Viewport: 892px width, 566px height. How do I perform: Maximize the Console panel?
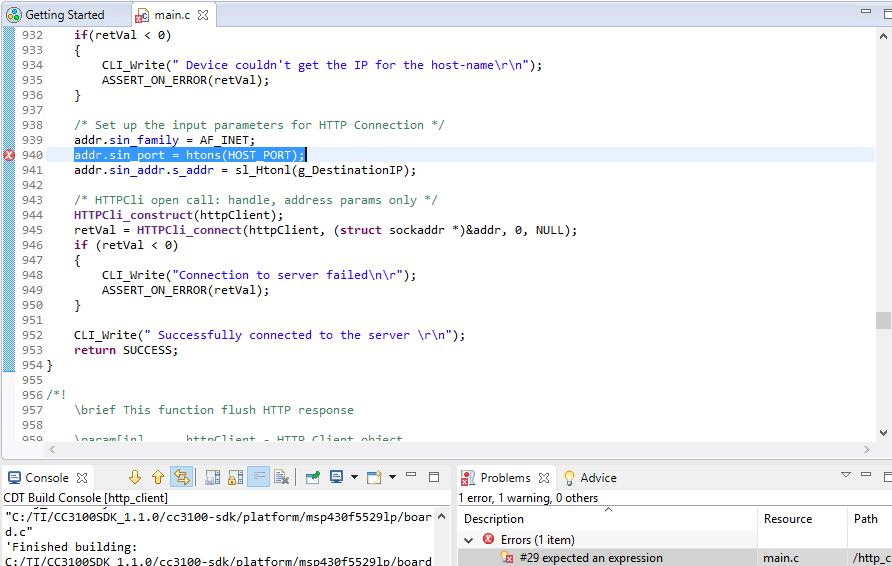point(434,477)
